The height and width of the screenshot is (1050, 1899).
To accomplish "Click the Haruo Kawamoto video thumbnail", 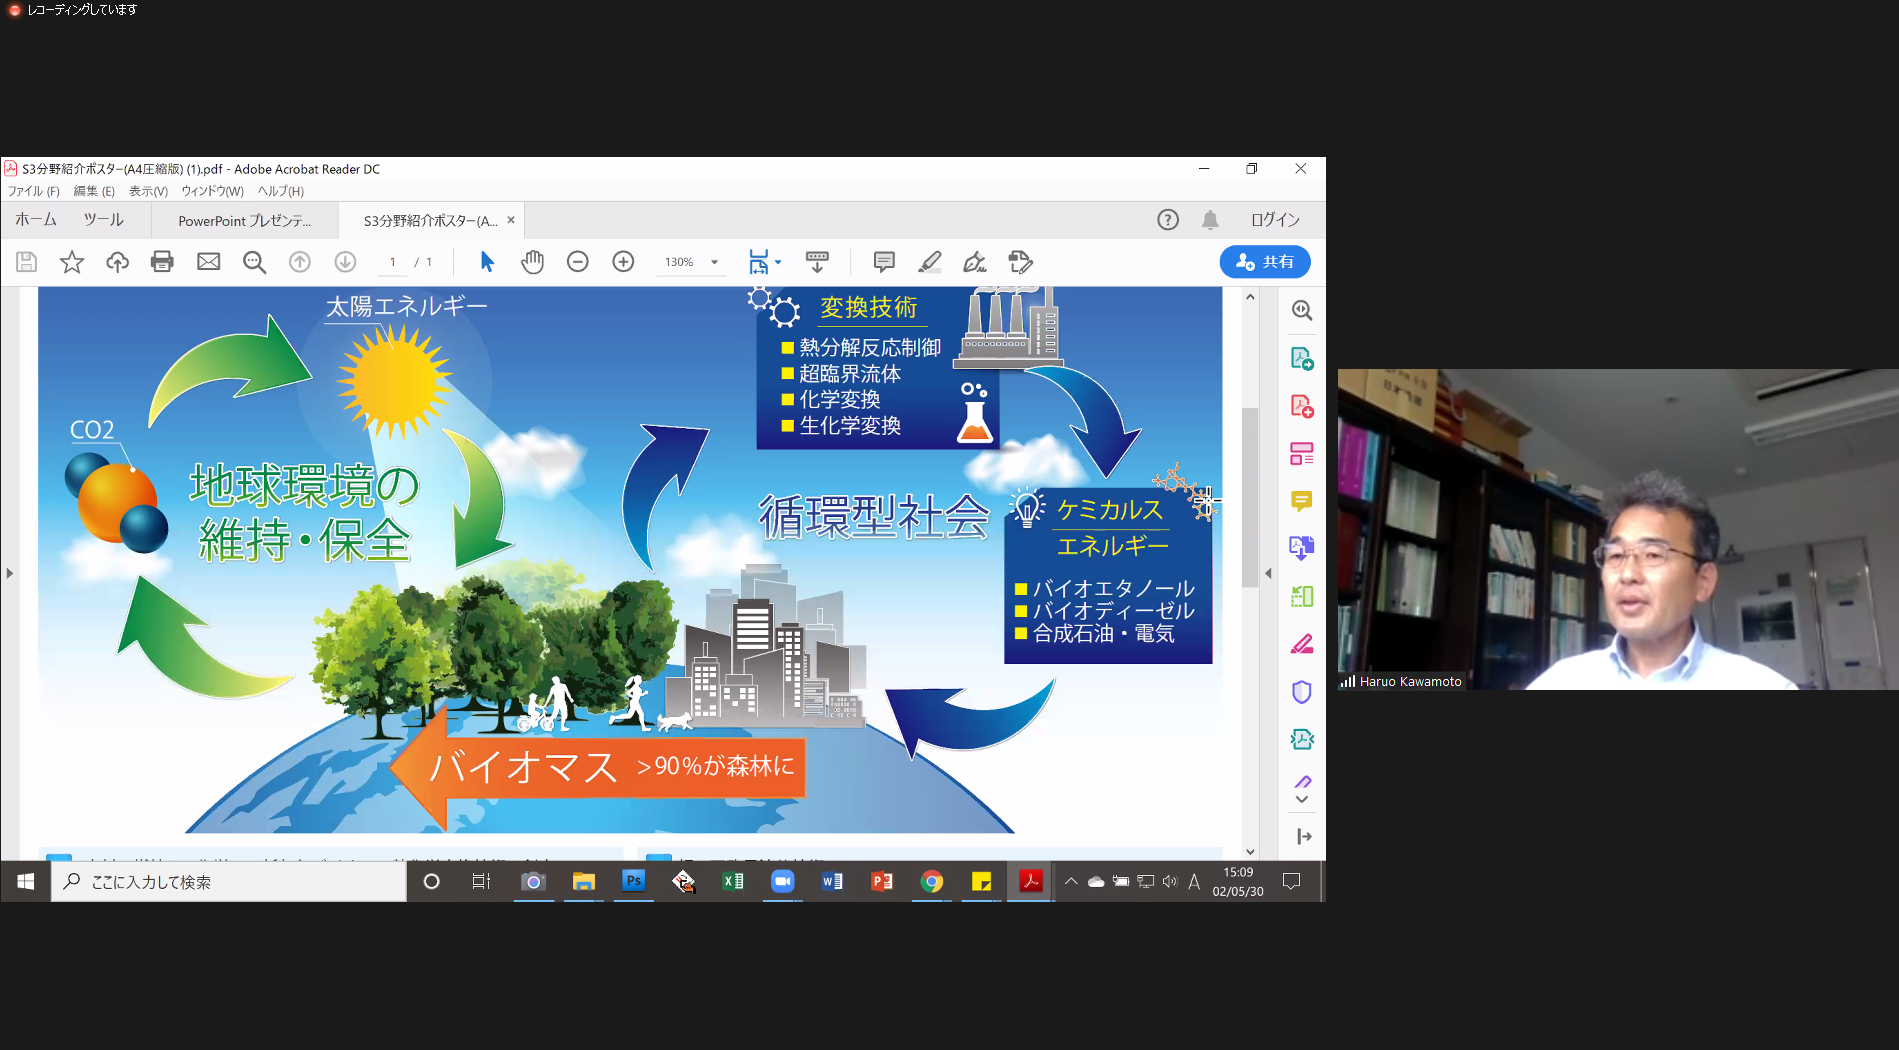I will (1618, 529).
